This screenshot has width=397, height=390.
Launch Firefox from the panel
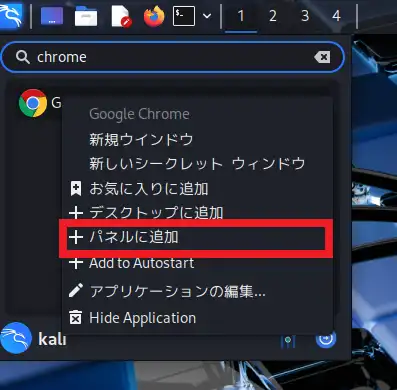pos(154,16)
